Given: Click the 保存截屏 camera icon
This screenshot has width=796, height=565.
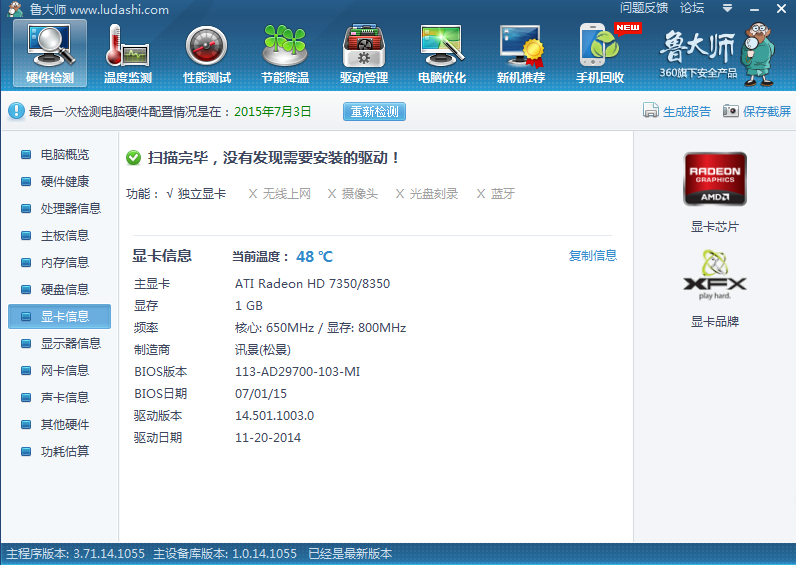Looking at the screenshot, I should point(731,111).
